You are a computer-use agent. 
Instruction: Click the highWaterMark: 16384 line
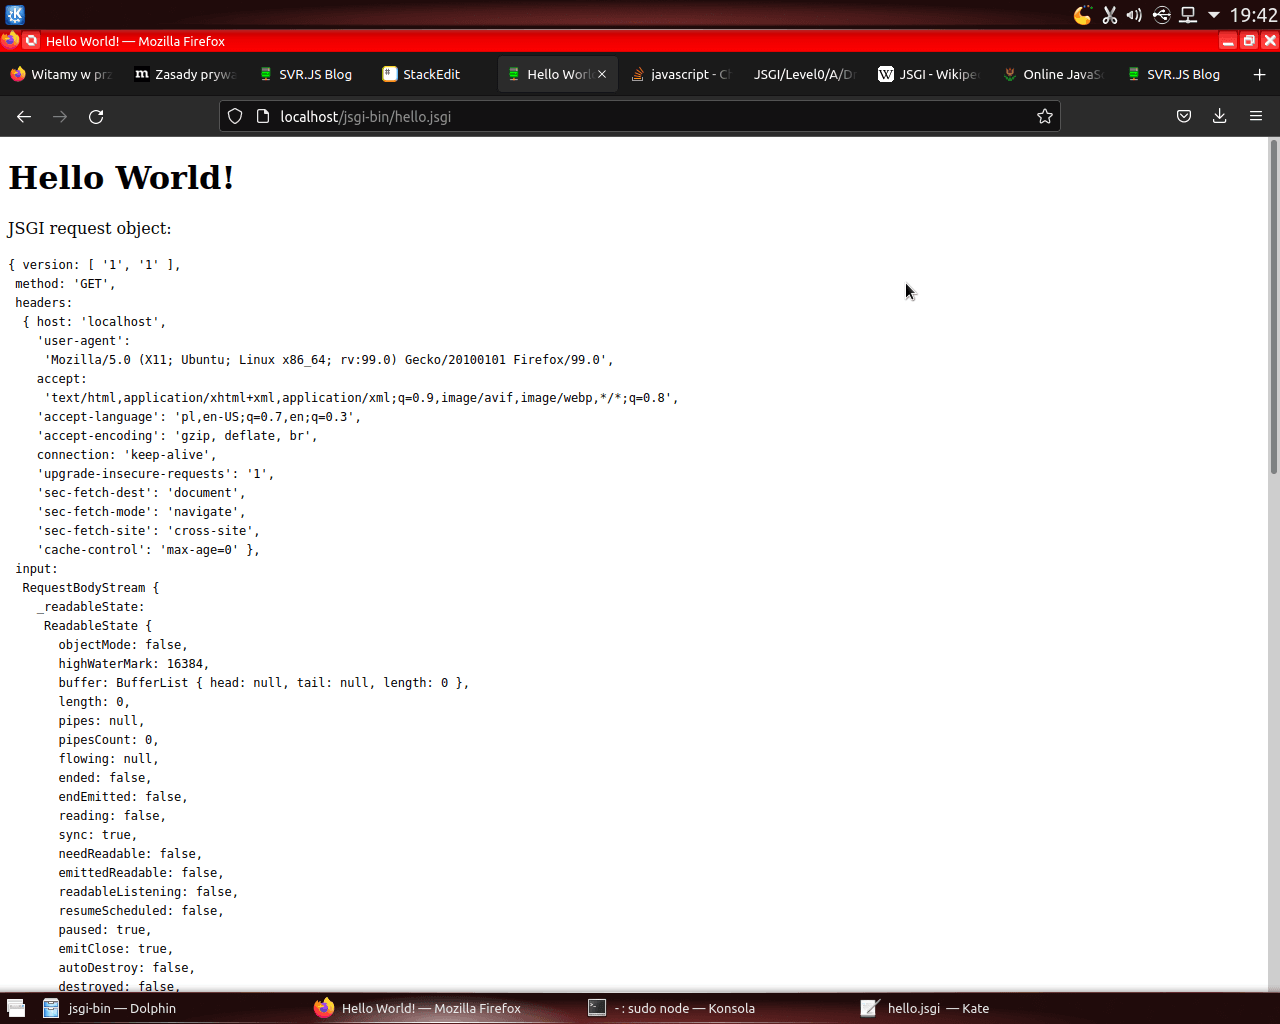tap(134, 664)
